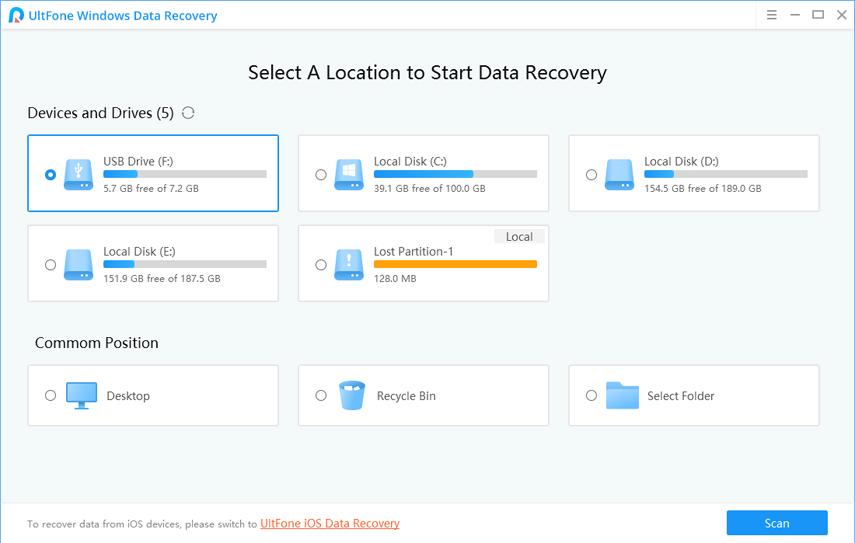Choose the Desktop radio button
Viewport: 855px width, 543px height.
click(50, 395)
